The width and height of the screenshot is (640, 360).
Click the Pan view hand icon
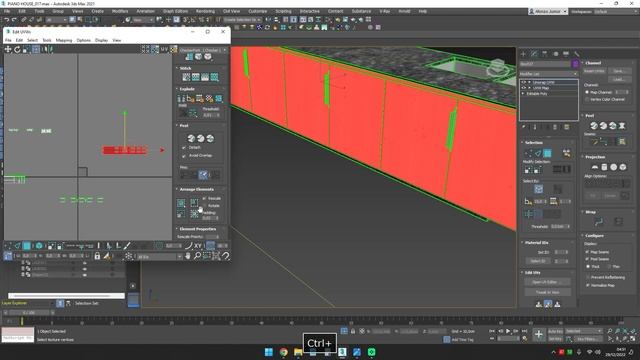pyautogui.click(x=188, y=256)
